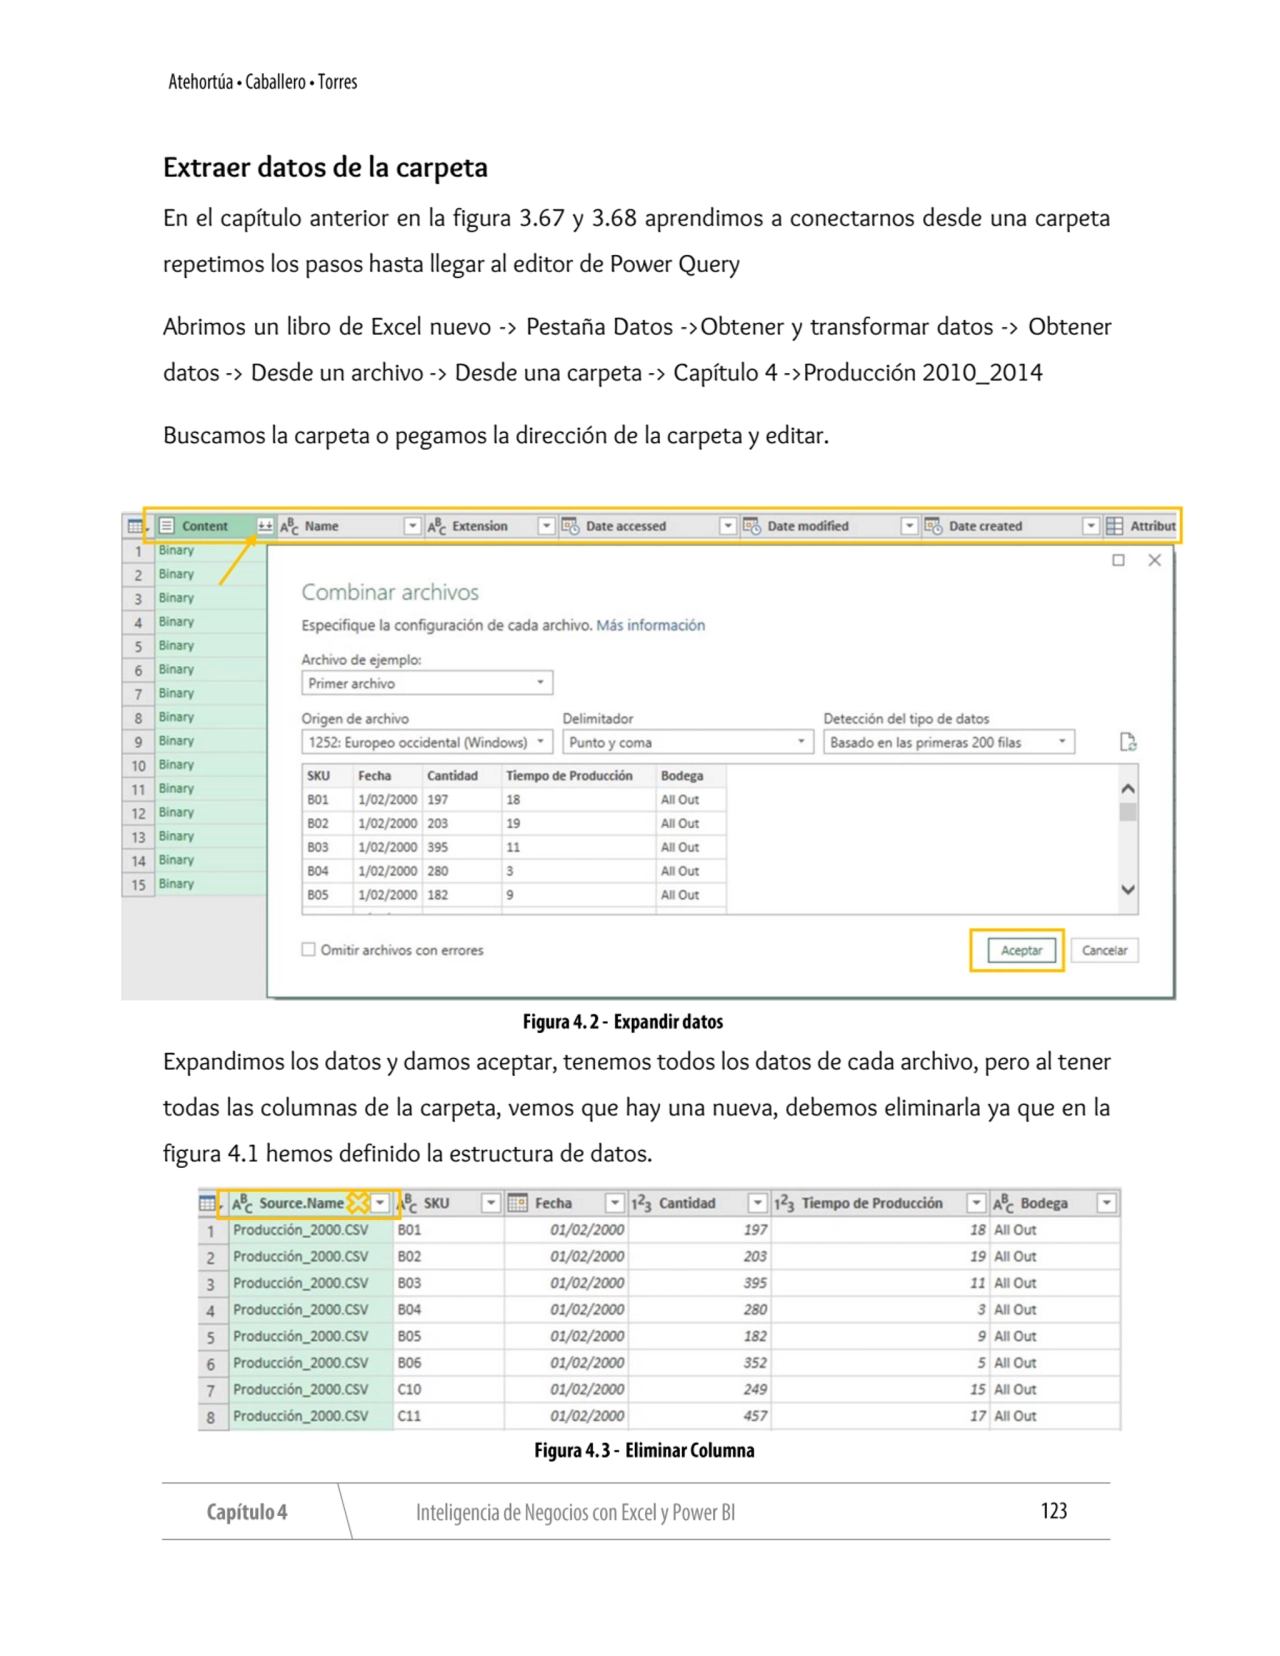The height and width of the screenshot is (1656, 1280).
Task: Open Origen de archivo encoding dropdown
Action: pos(427,742)
